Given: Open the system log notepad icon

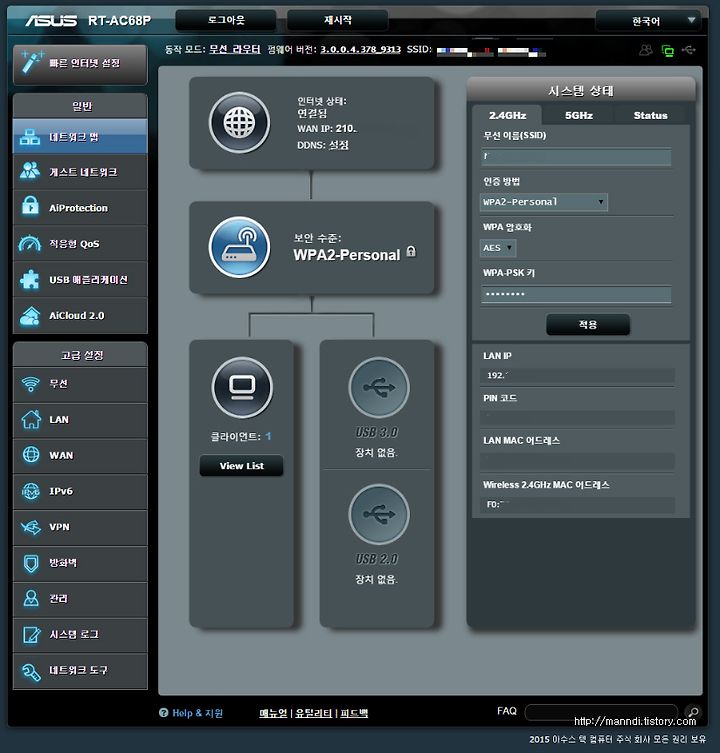Looking at the screenshot, I should coord(31,634).
